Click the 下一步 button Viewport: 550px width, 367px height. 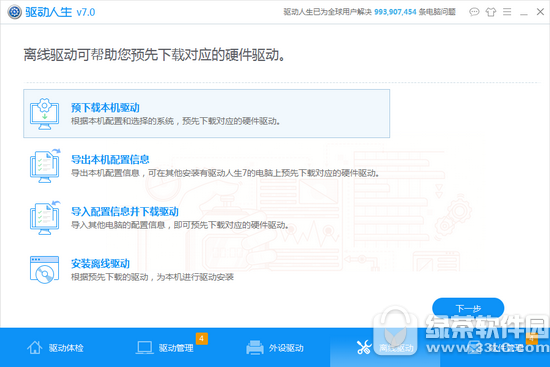coord(468,308)
